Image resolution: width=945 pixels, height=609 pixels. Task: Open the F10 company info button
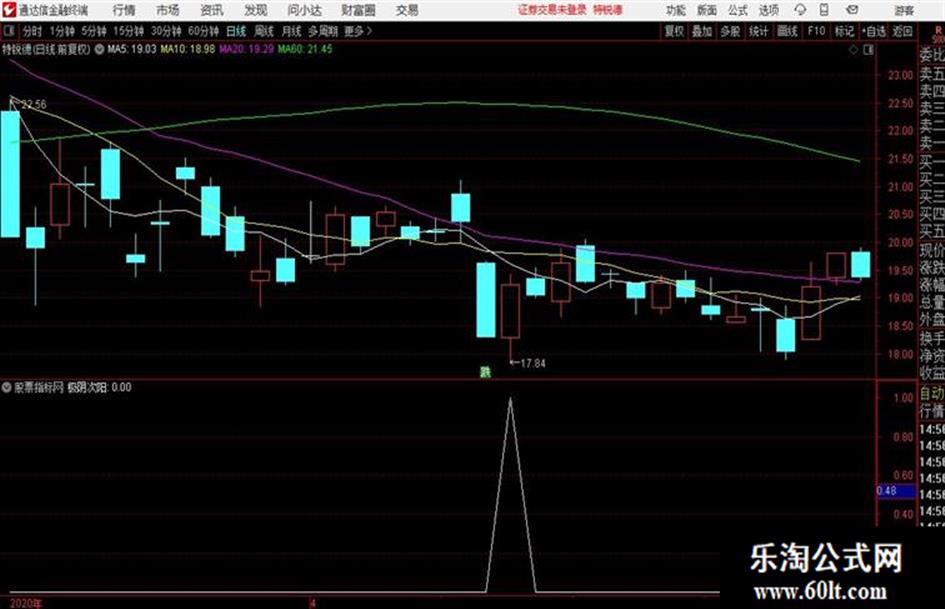coord(816,31)
